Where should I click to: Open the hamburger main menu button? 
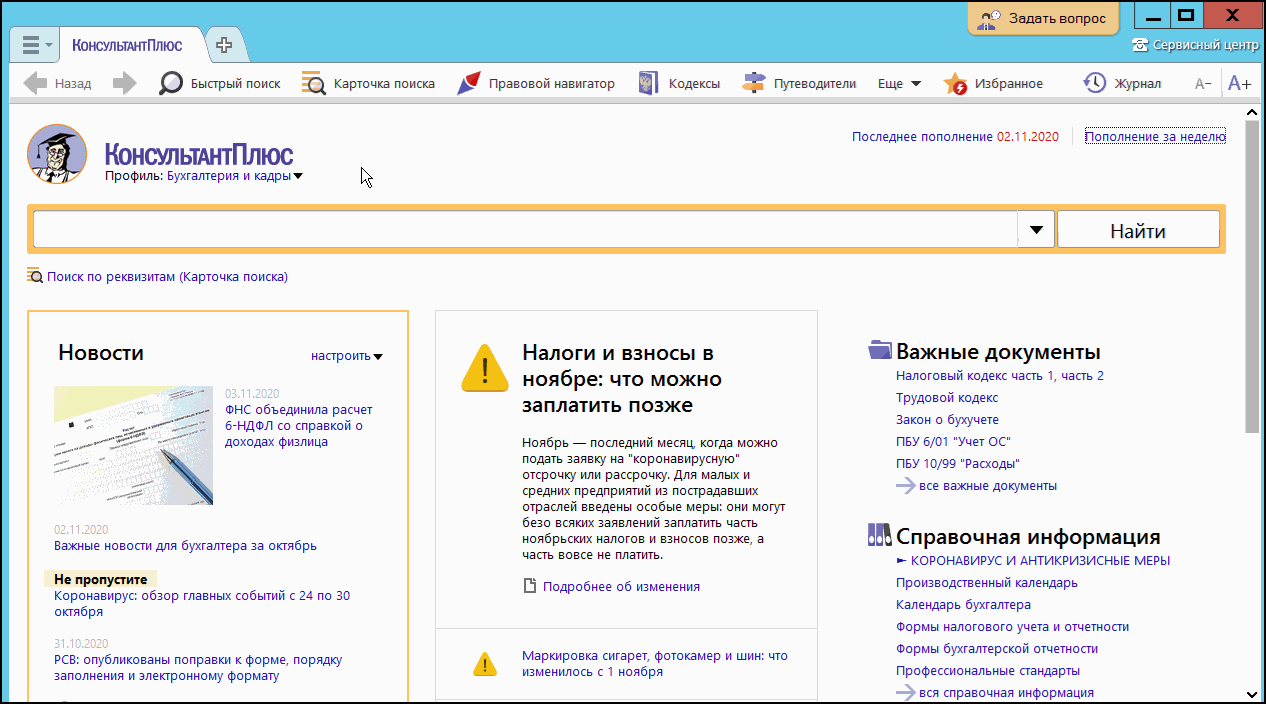pos(36,45)
